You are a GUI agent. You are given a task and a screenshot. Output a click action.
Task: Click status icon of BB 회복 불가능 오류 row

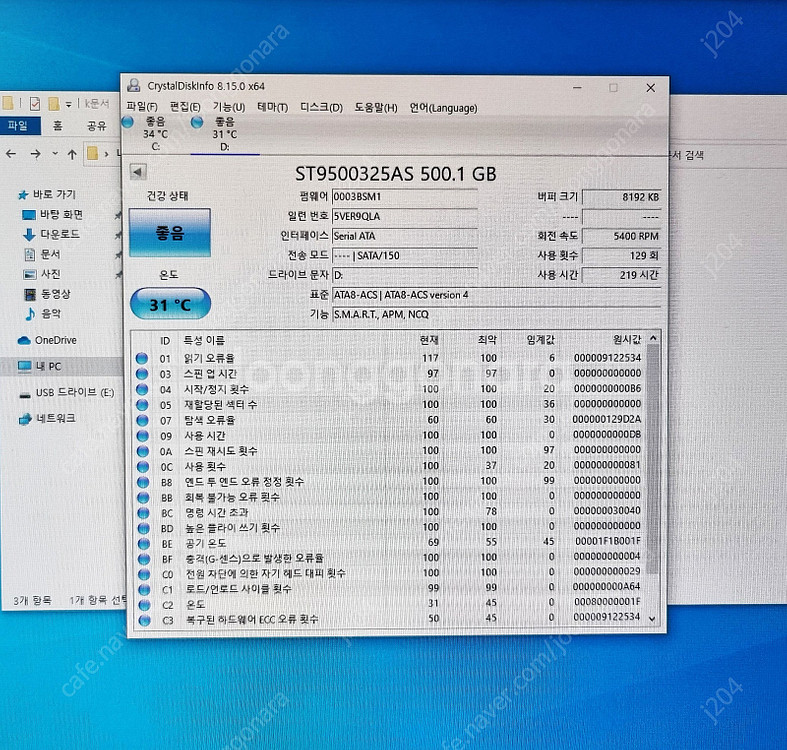pos(143,497)
